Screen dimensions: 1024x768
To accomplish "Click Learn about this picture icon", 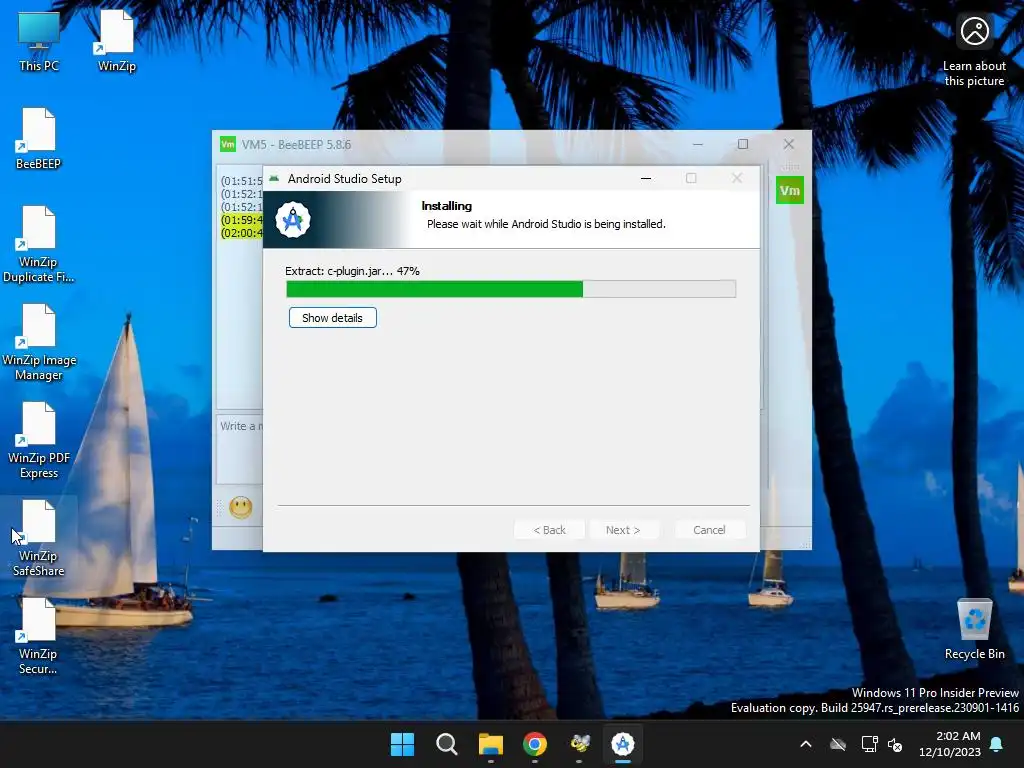I will coord(974,50).
